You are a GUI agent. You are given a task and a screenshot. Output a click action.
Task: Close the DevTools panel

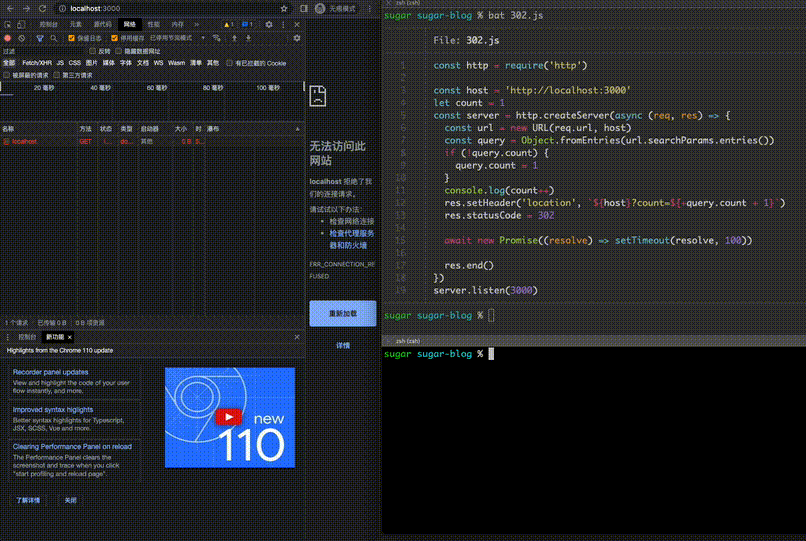pos(297,24)
